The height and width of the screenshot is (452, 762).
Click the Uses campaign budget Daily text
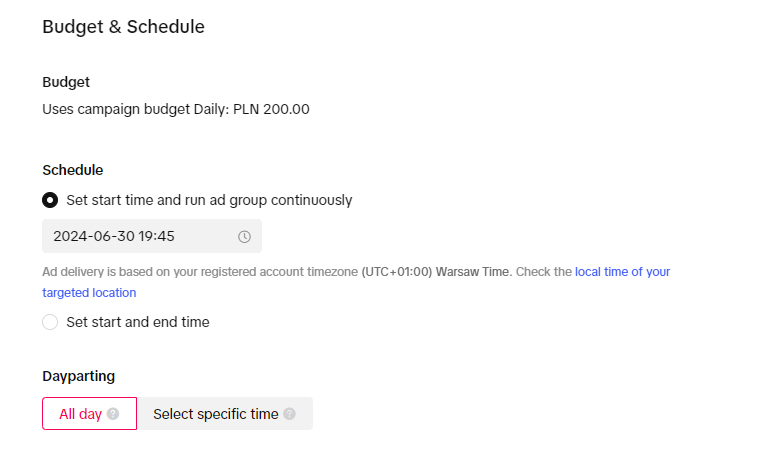coord(136,109)
